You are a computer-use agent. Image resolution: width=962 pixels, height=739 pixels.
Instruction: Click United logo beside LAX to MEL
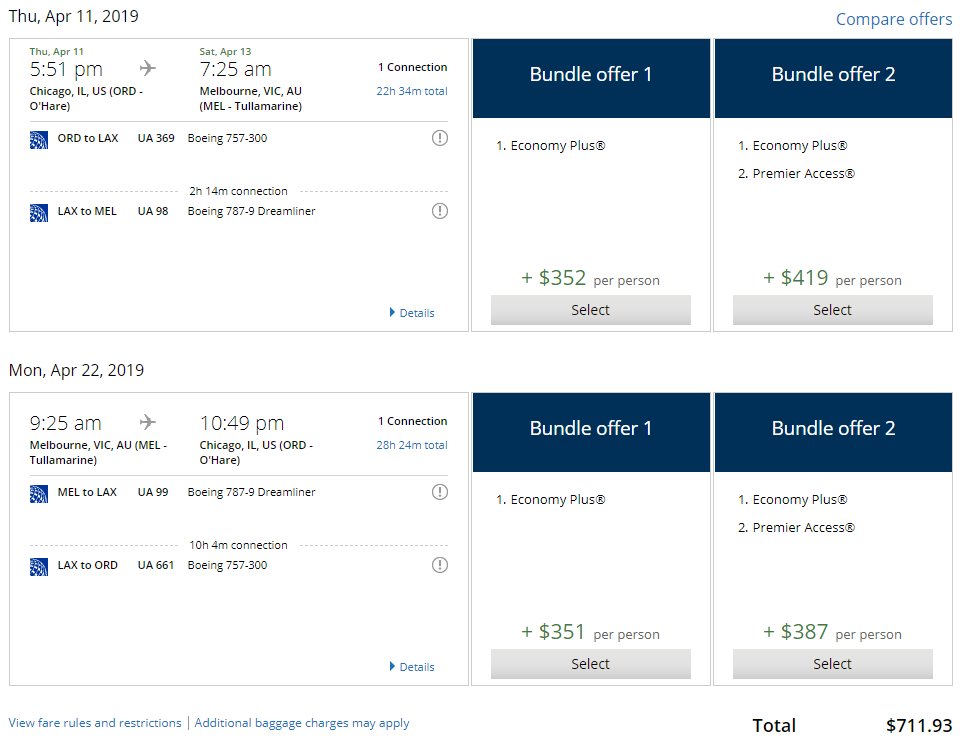(x=39, y=212)
